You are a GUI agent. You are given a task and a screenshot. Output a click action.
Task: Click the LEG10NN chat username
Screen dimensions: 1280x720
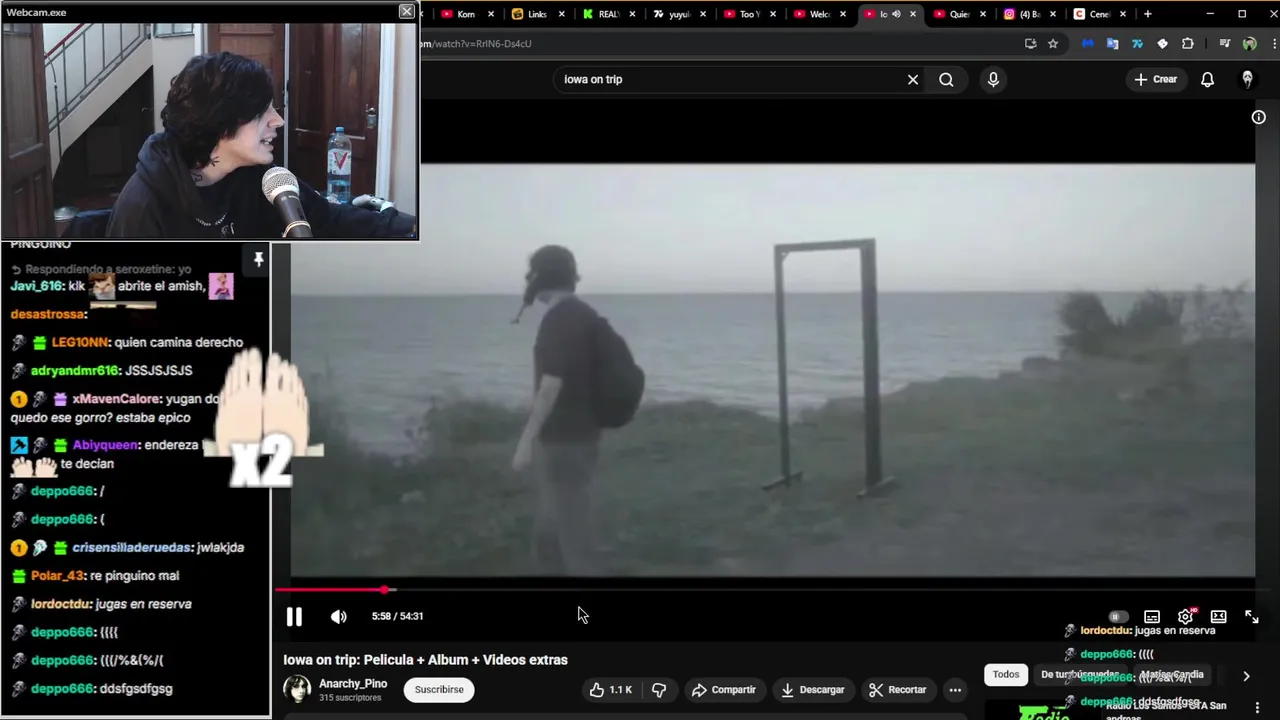(80, 342)
